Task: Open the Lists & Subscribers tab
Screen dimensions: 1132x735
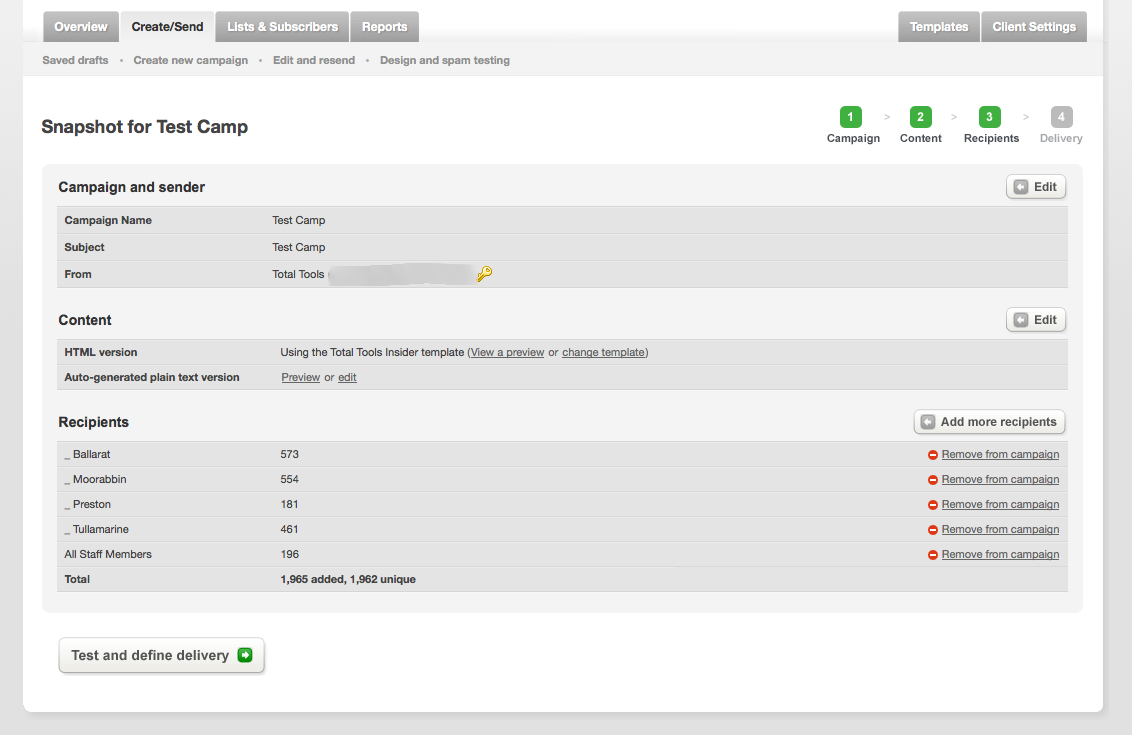Action: 281,26
